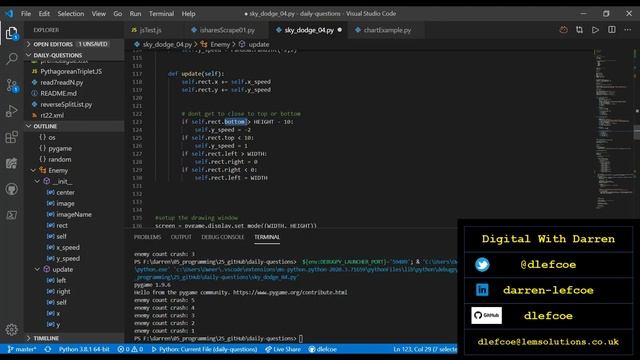
Task: Click the Run Python File play icon
Action: click(596, 30)
